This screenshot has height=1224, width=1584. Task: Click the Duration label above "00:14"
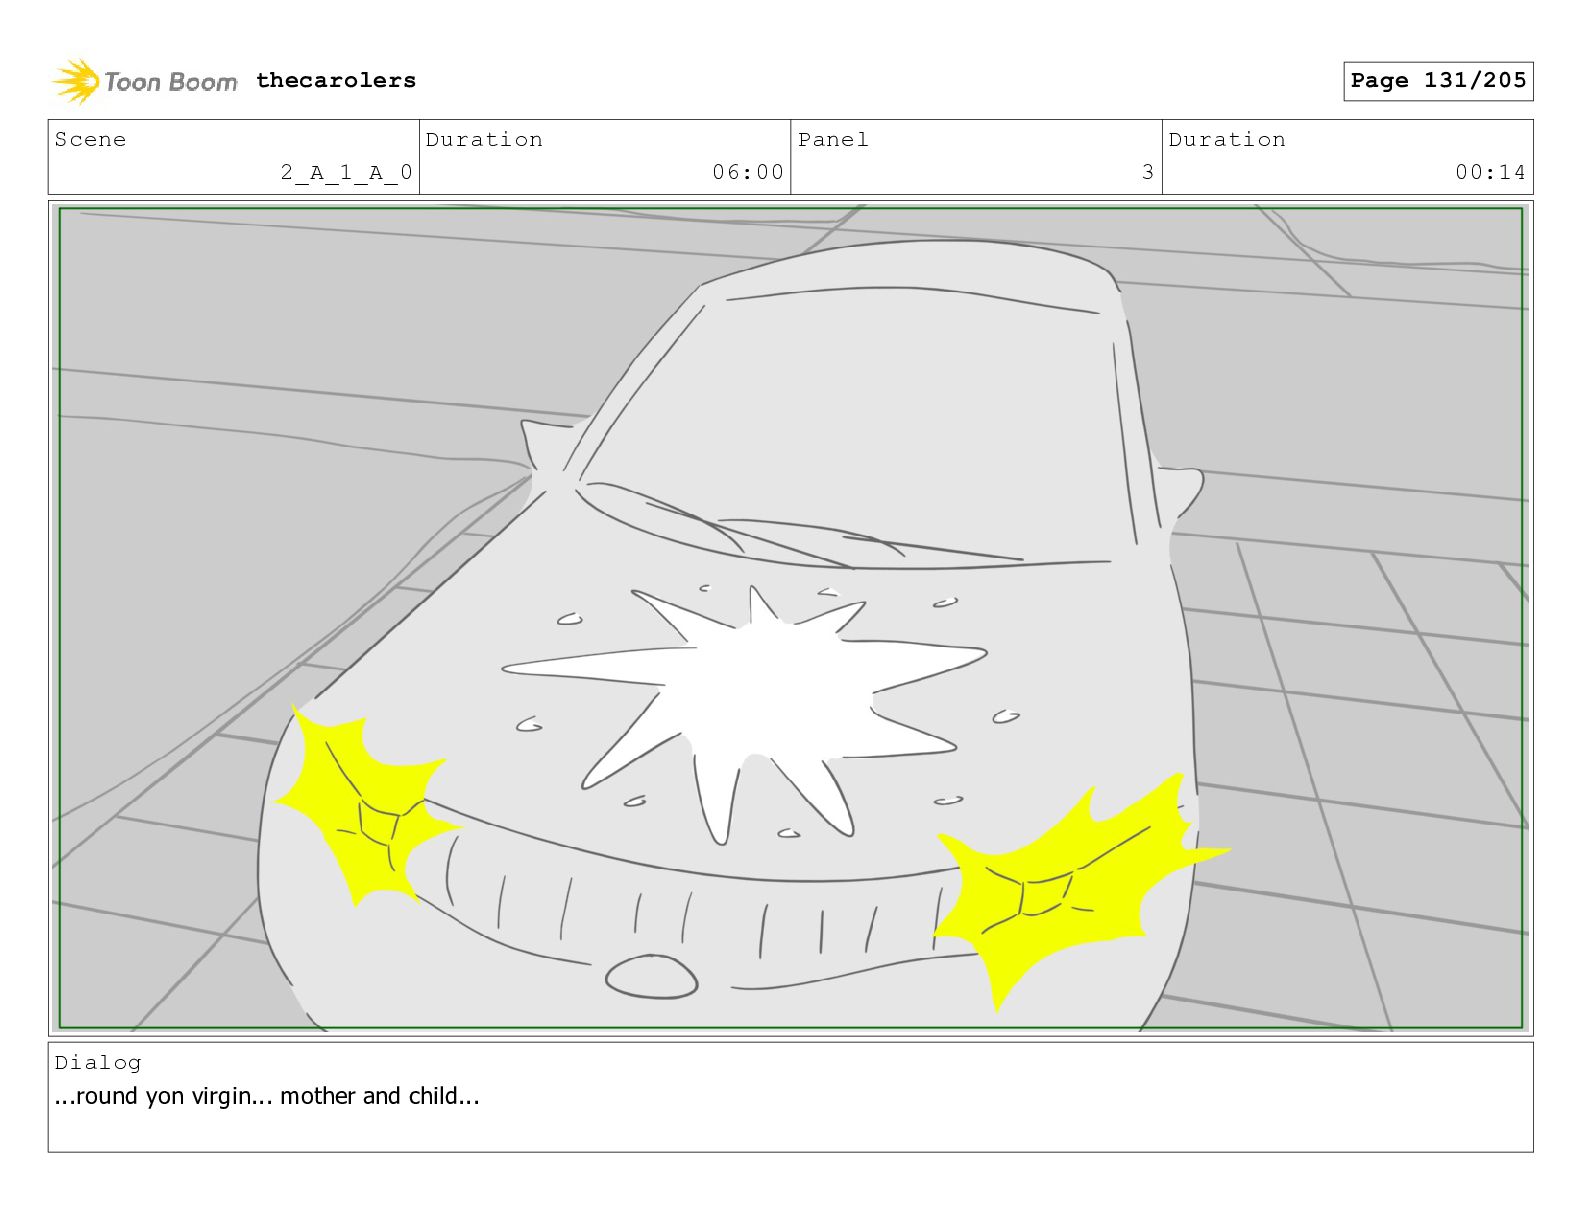(1227, 139)
